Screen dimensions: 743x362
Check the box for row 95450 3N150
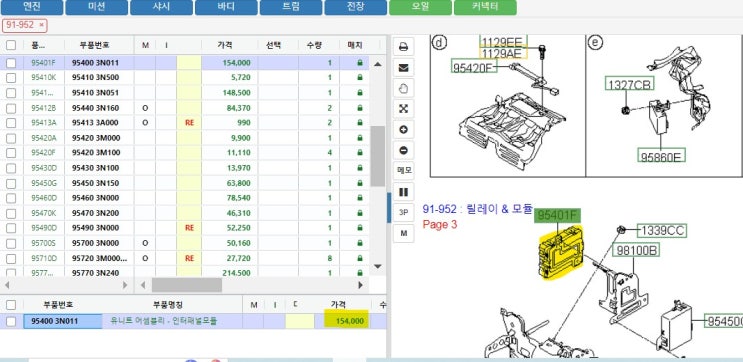(x=11, y=183)
